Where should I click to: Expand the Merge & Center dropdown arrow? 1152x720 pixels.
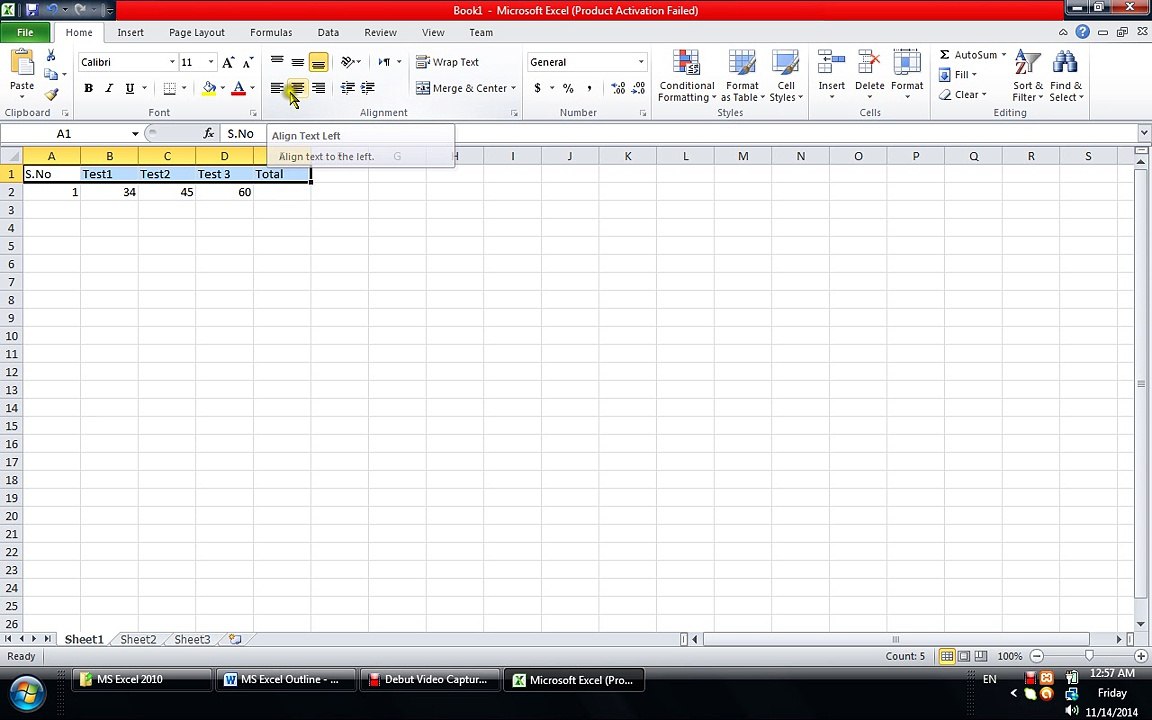point(514,88)
